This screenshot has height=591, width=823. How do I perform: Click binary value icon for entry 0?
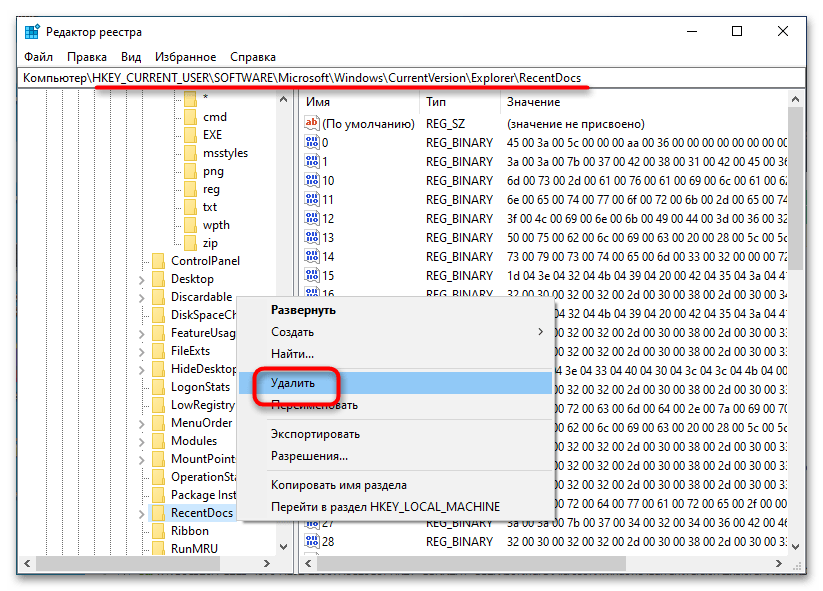(312, 142)
